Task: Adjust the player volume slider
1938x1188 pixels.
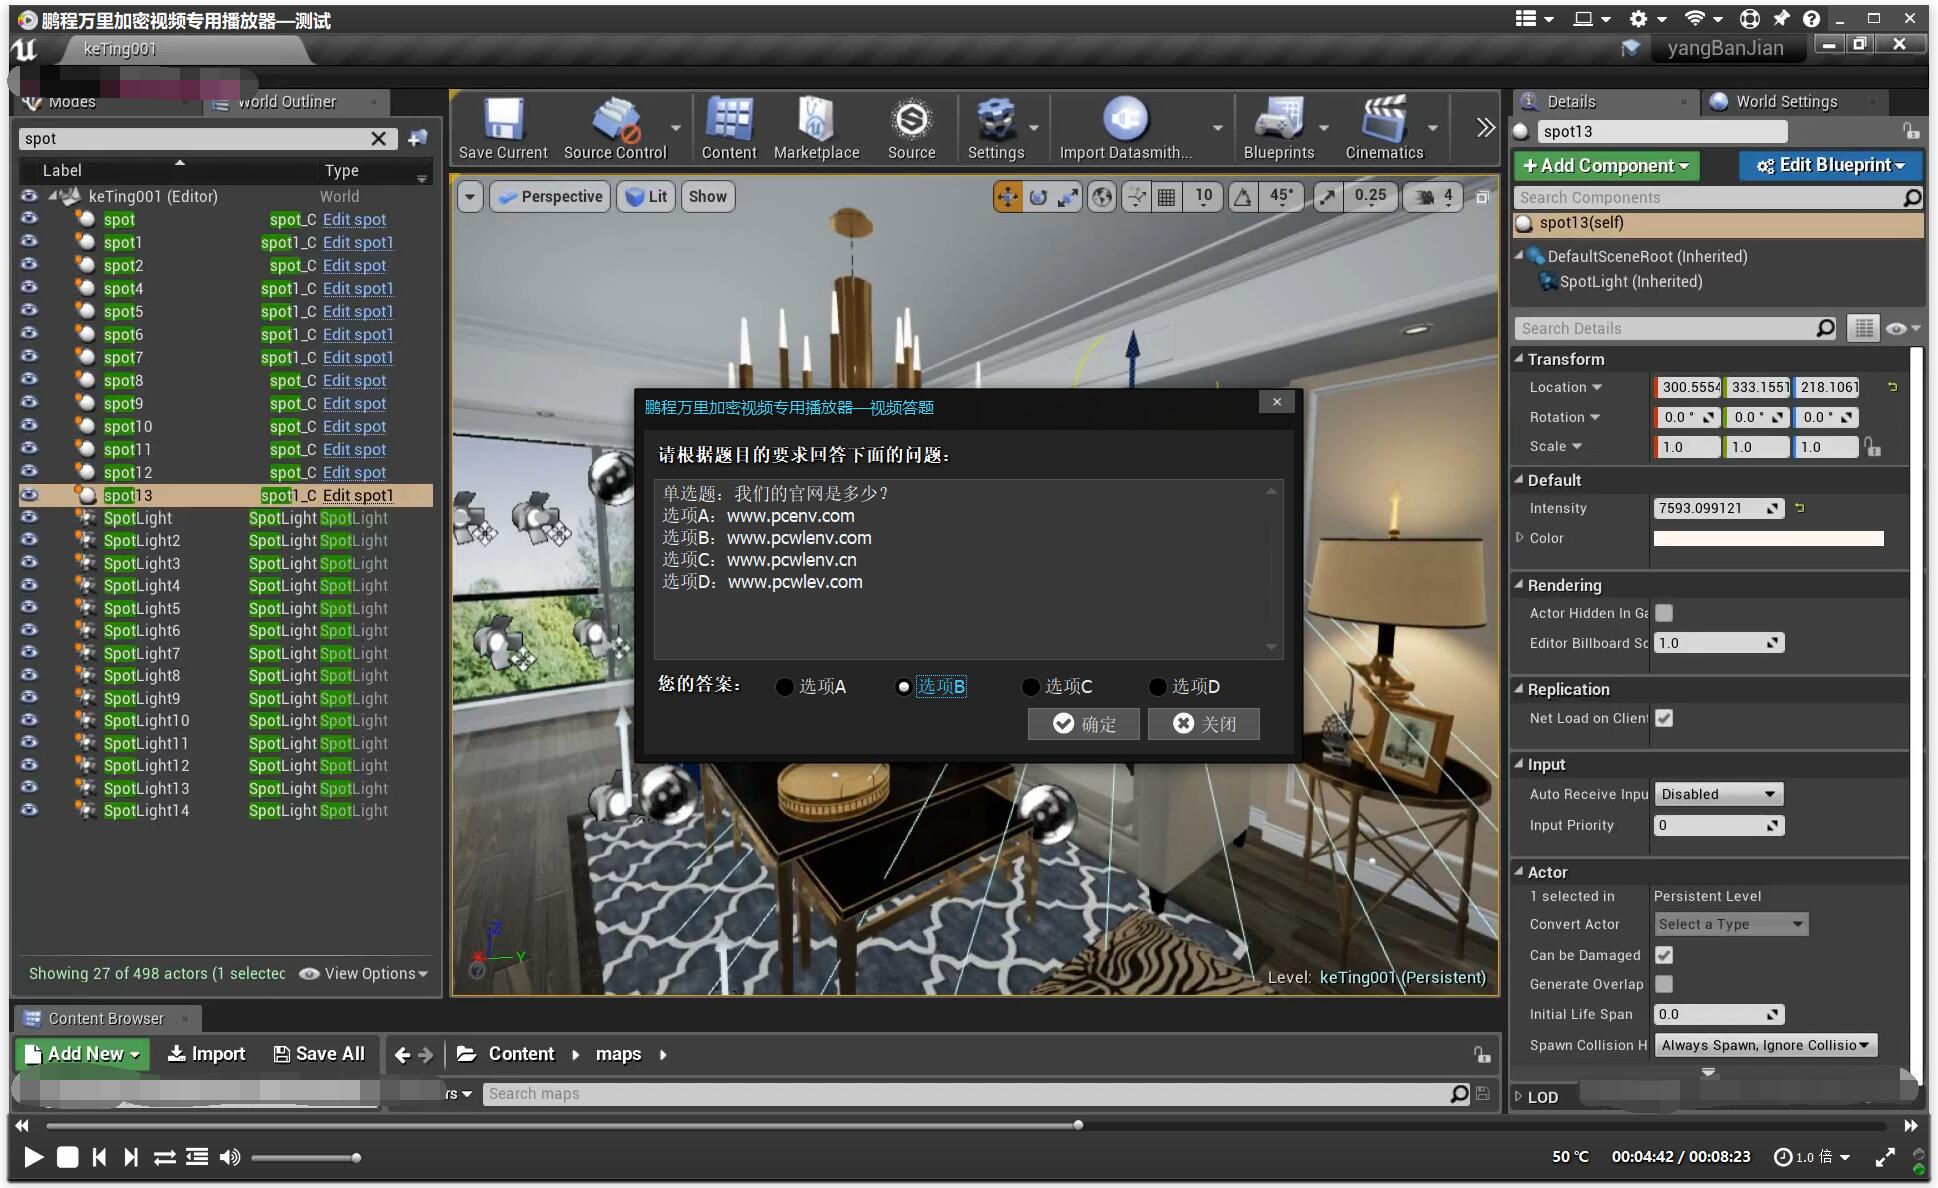Action: (x=306, y=1158)
